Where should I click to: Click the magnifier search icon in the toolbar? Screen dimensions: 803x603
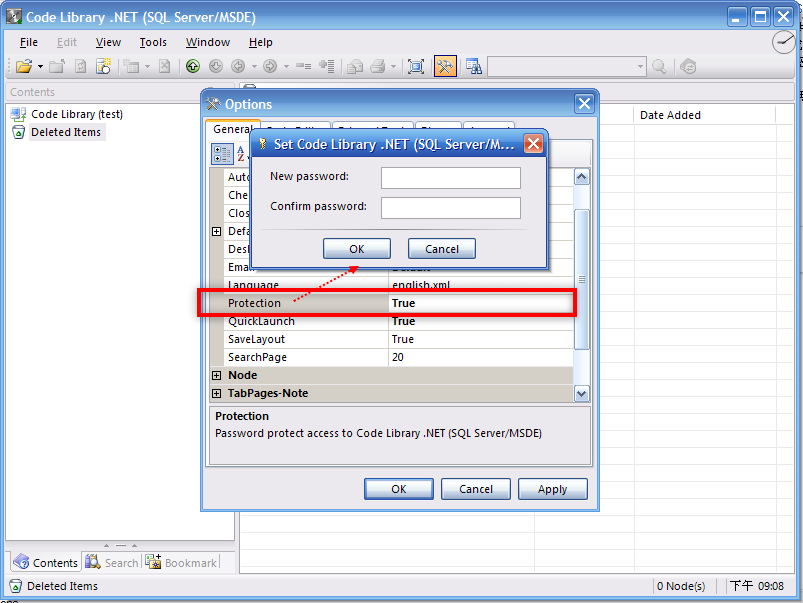[x=659, y=67]
